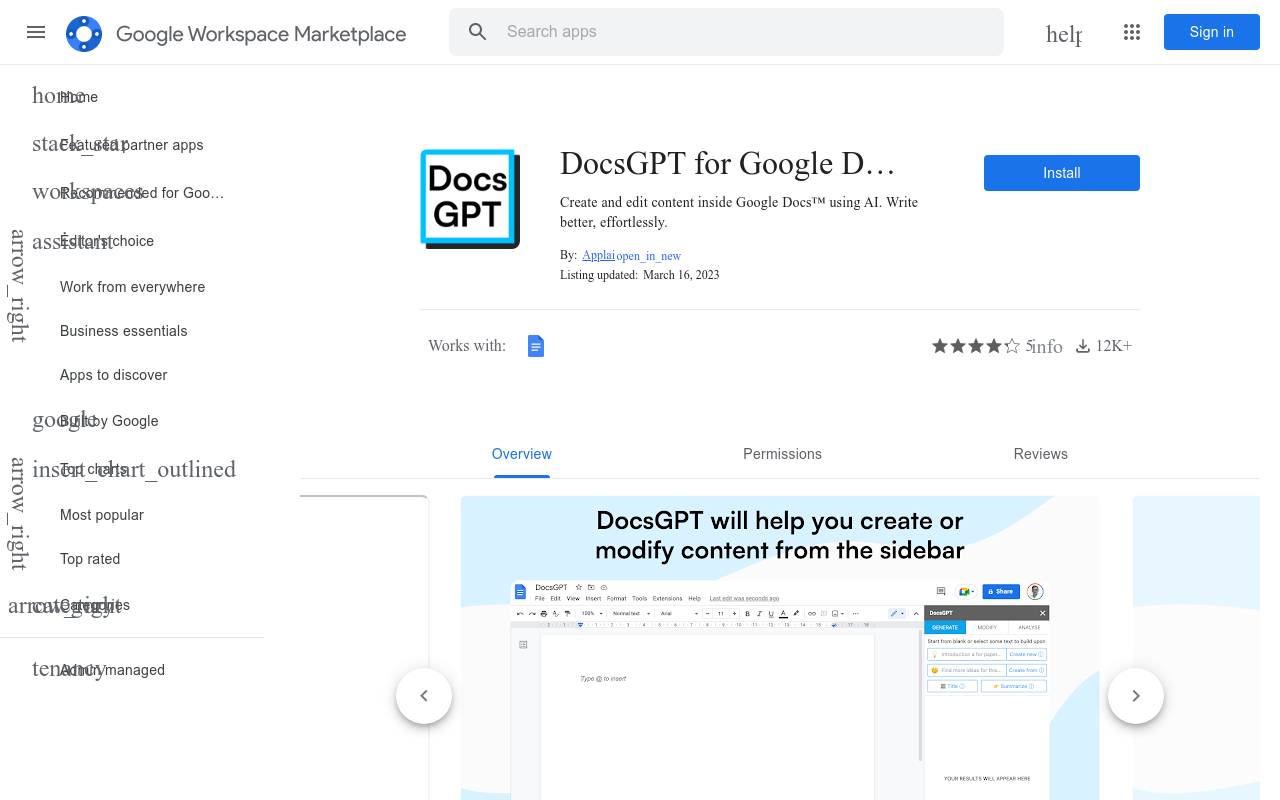1280x800 pixels.
Task: Install the DocsGPT app
Action: click(x=1062, y=173)
